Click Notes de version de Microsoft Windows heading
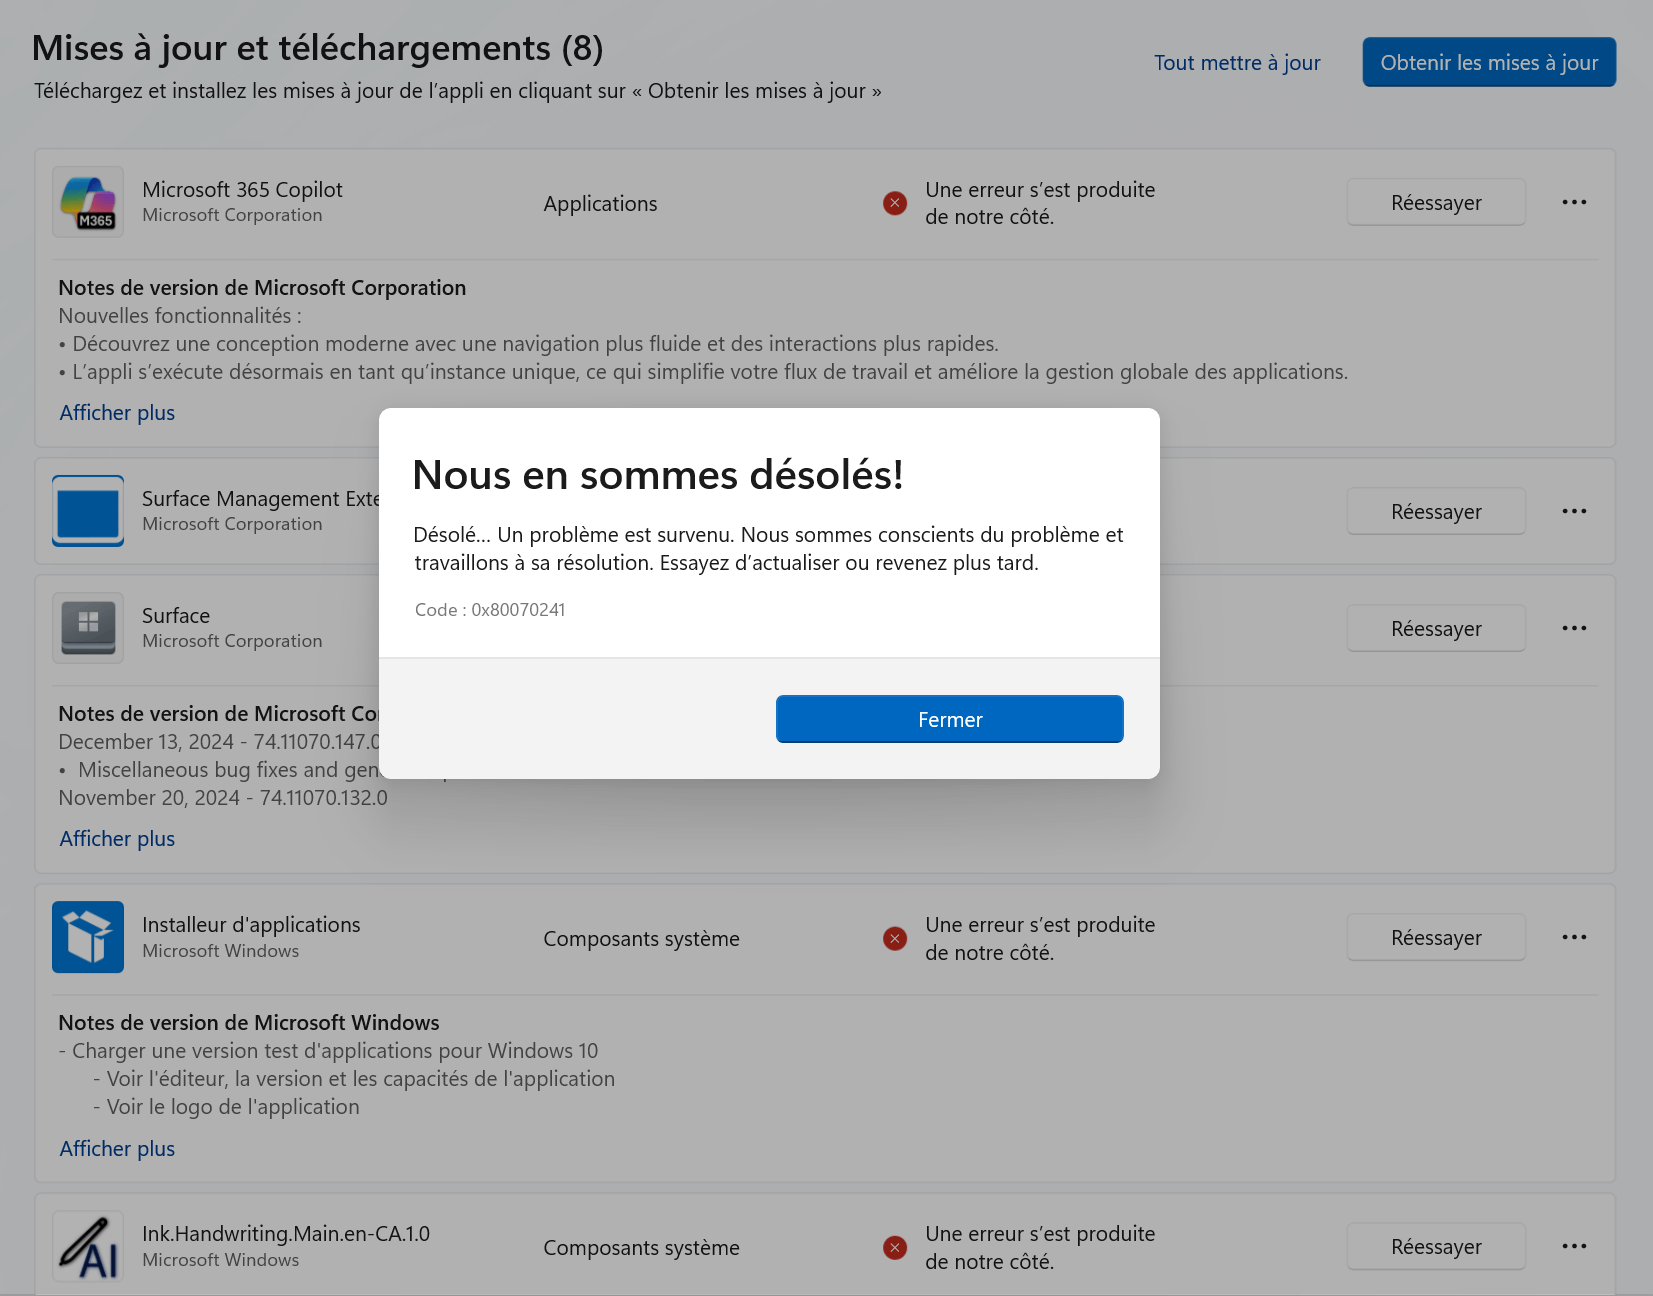 point(249,1023)
